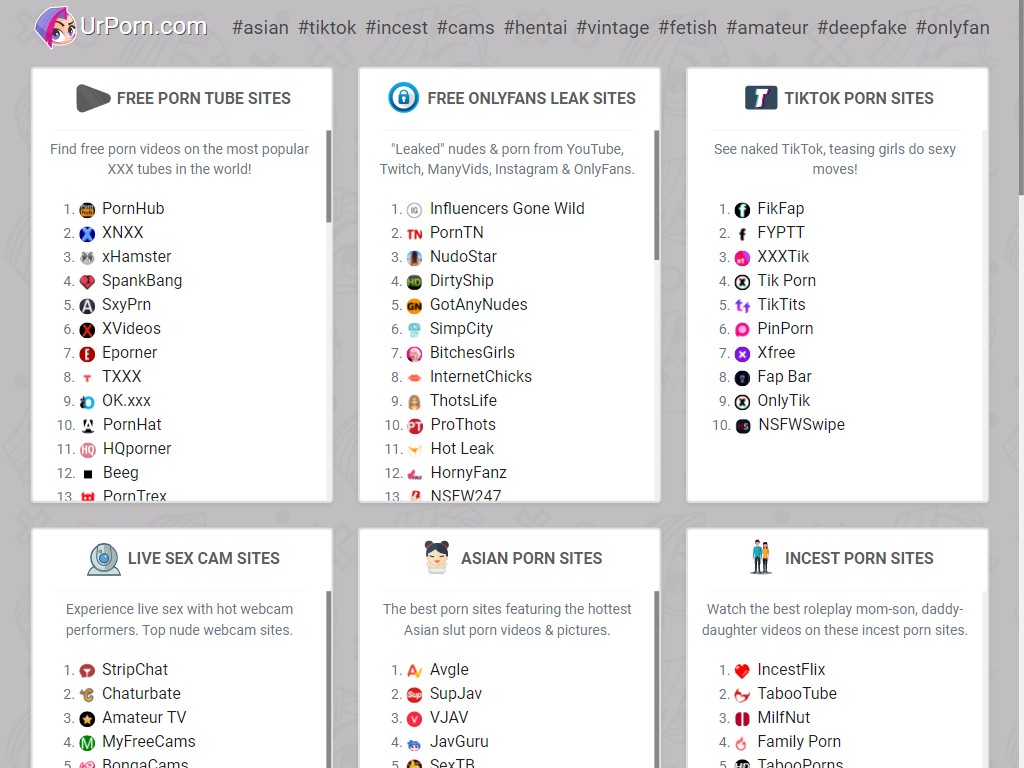Click the TikTits favicon
Image resolution: width=1024 pixels, height=768 pixels.
[x=742, y=306]
